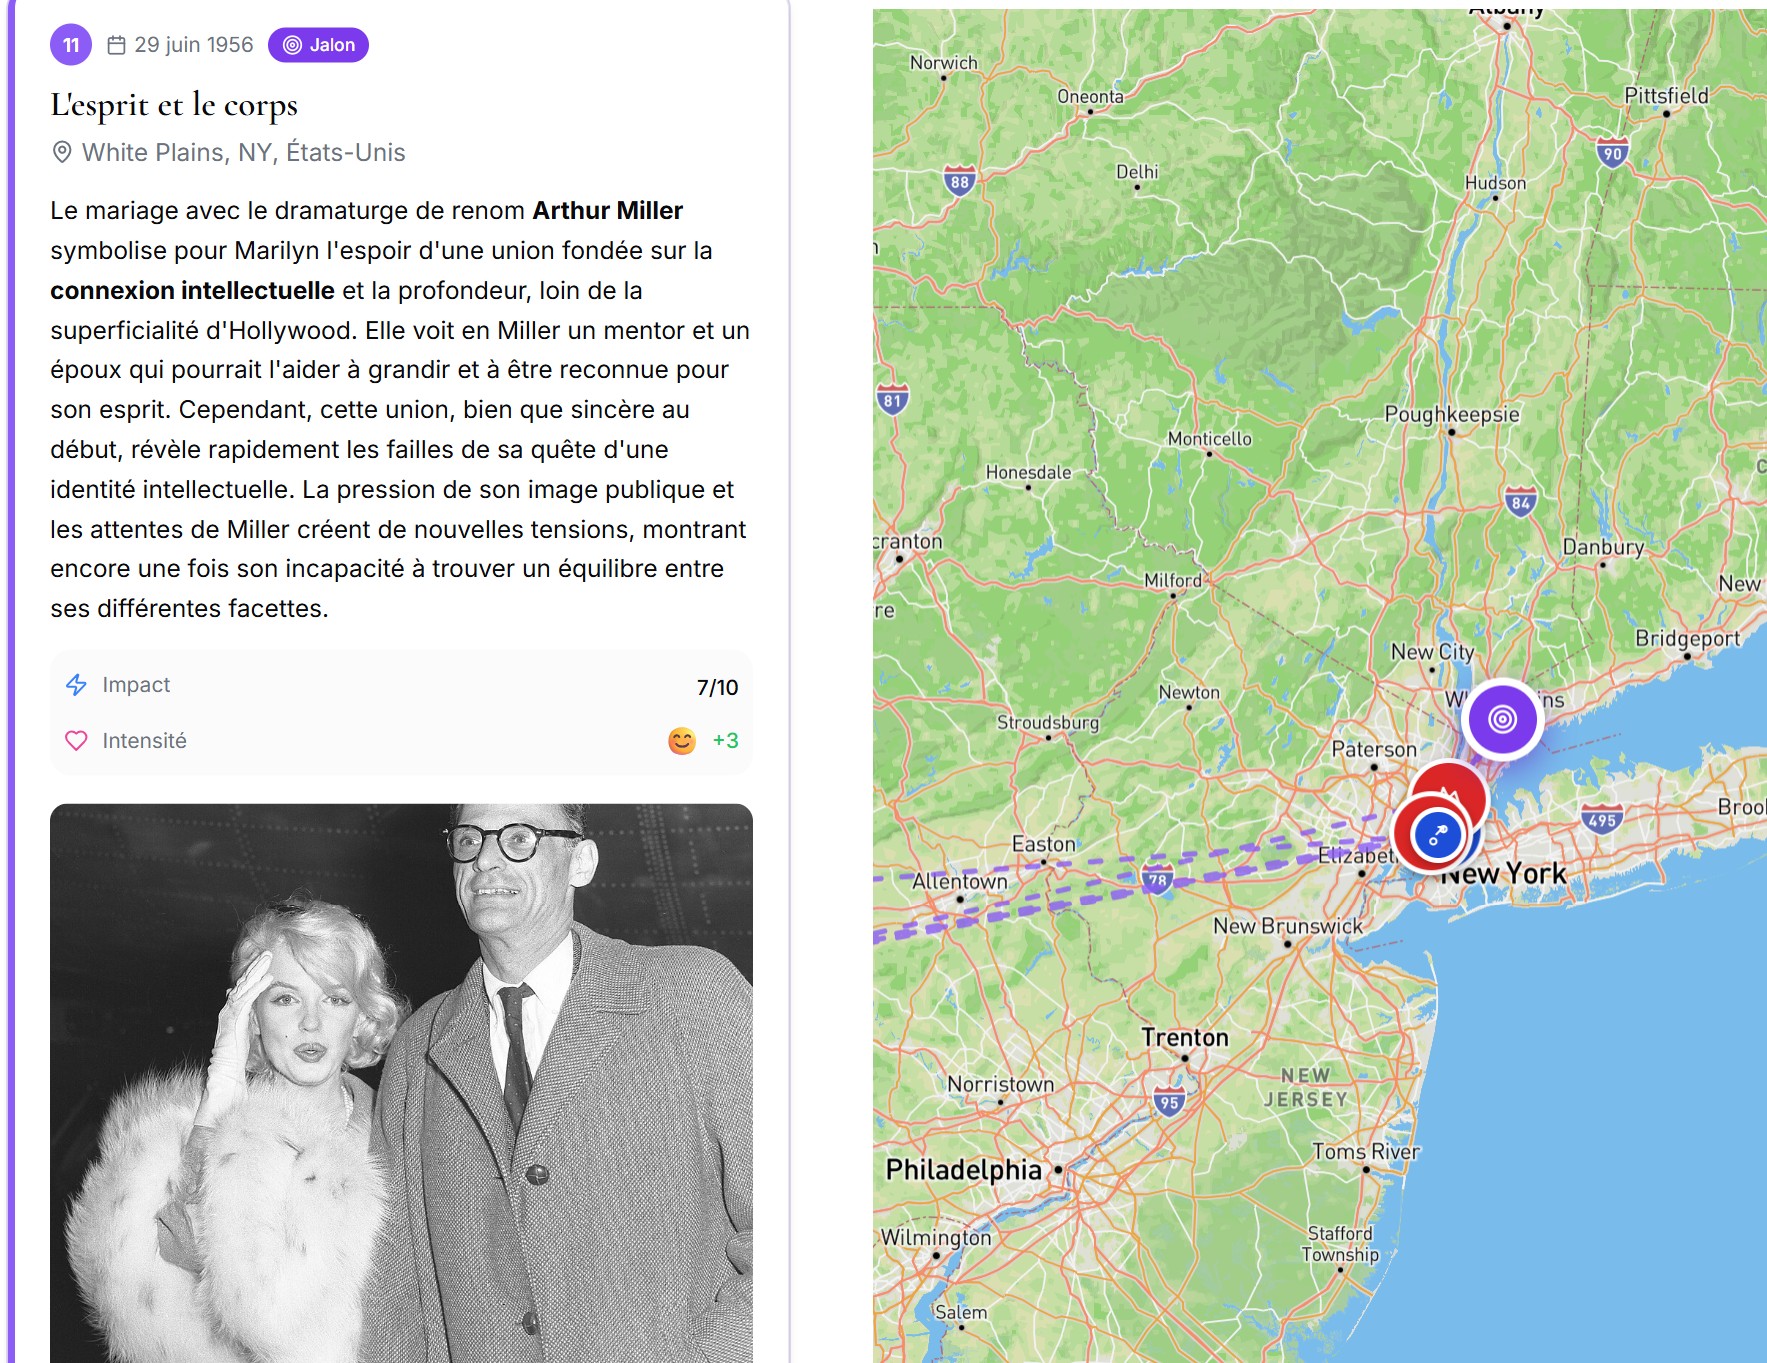Screen dimensions: 1767x1363
Task: Click the location pin icon before White Plains
Action: (x=62, y=152)
